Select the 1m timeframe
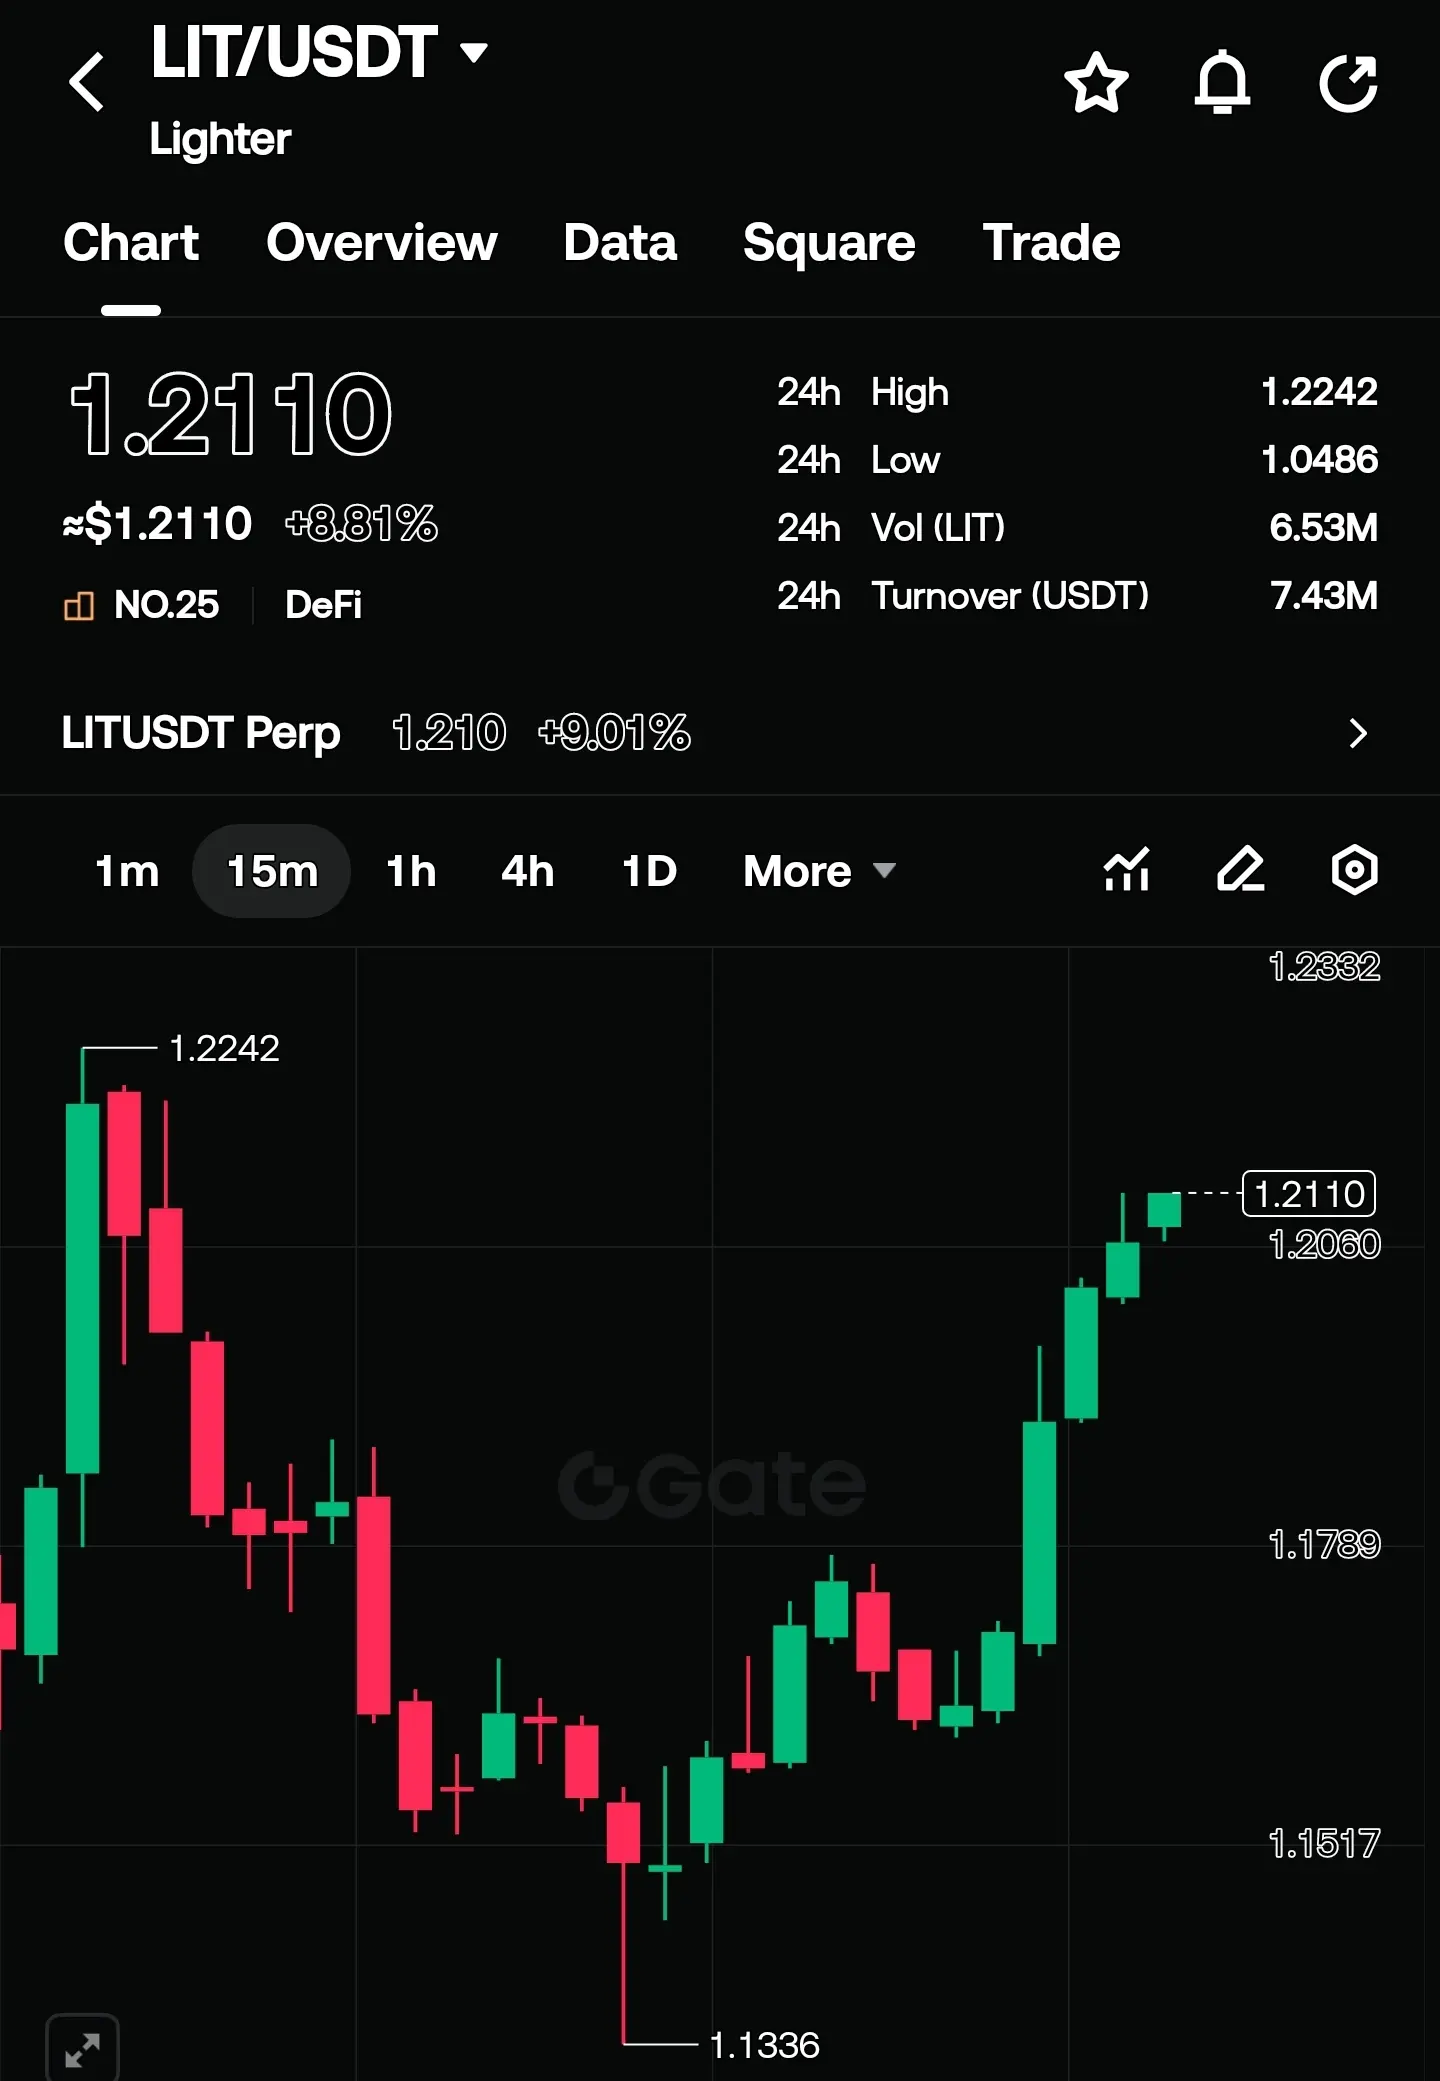The height and width of the screenshot is (2081, 1440). click(127, 871)
